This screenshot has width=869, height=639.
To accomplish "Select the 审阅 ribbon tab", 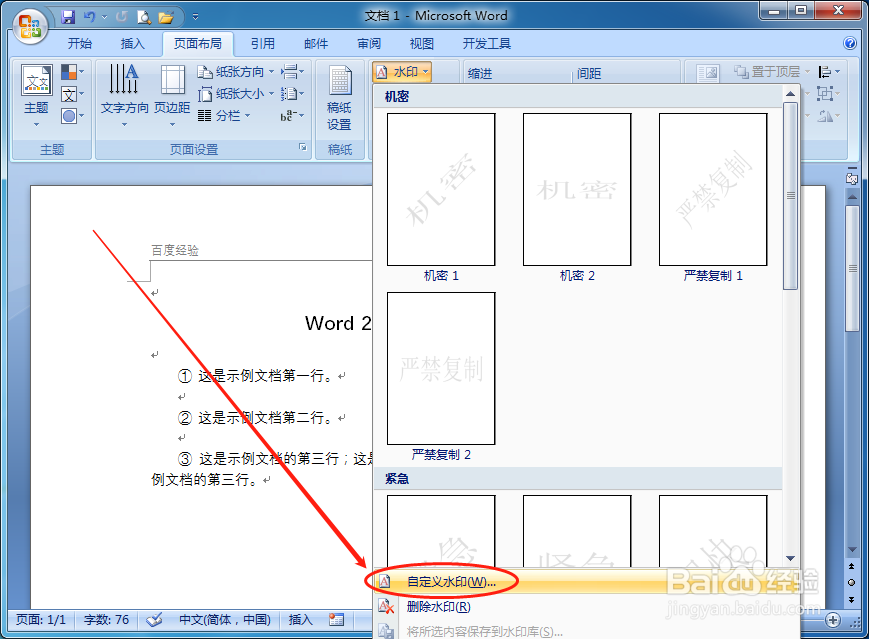I will tap(369, 43).
